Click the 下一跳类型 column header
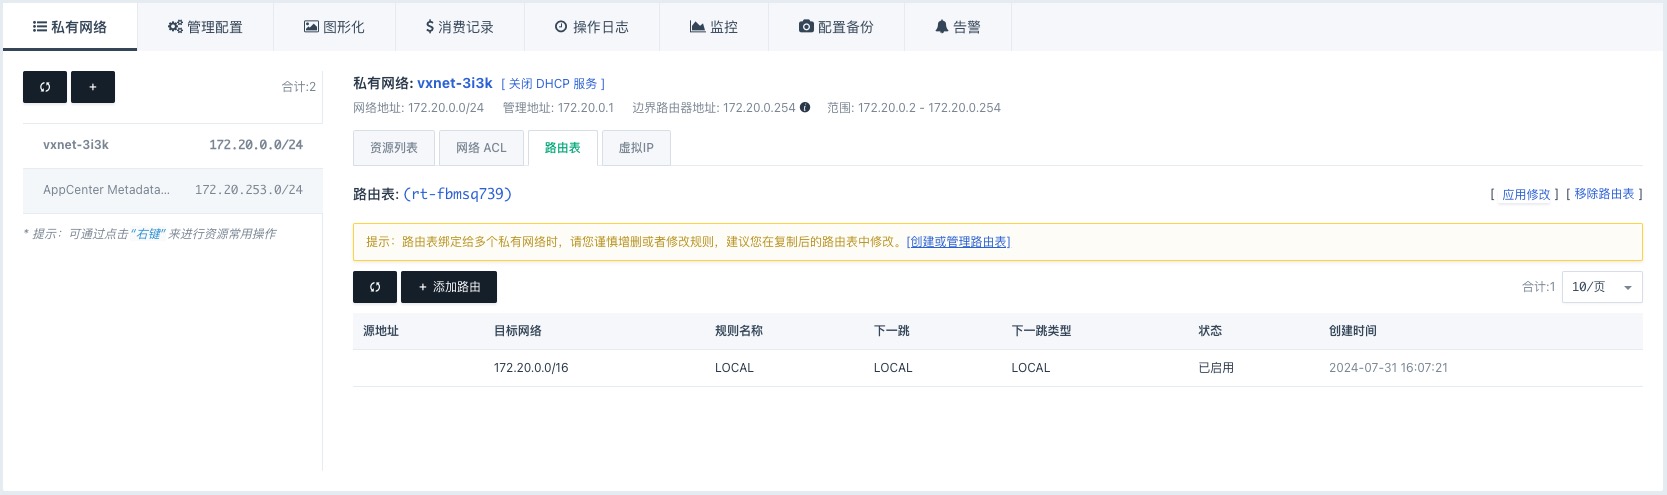The height and width of the screenshot is (495, 1667). [1042, 331]
